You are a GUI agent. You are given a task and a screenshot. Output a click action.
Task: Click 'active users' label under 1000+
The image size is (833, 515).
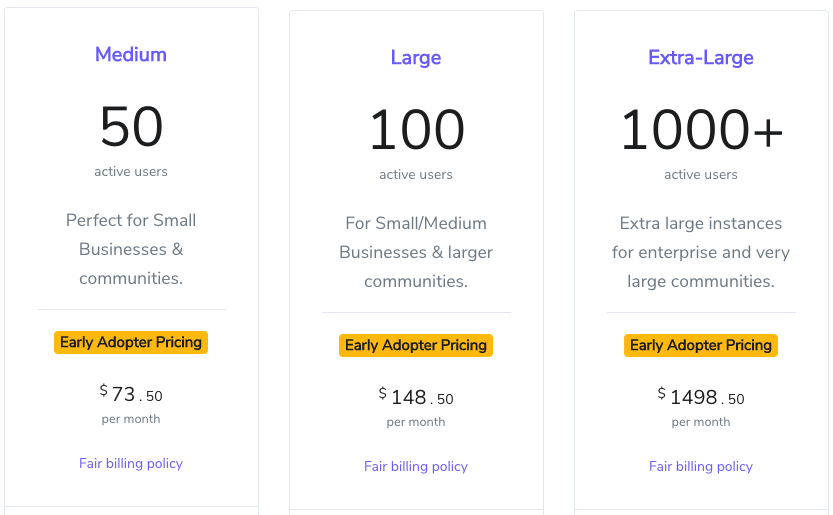701,175
